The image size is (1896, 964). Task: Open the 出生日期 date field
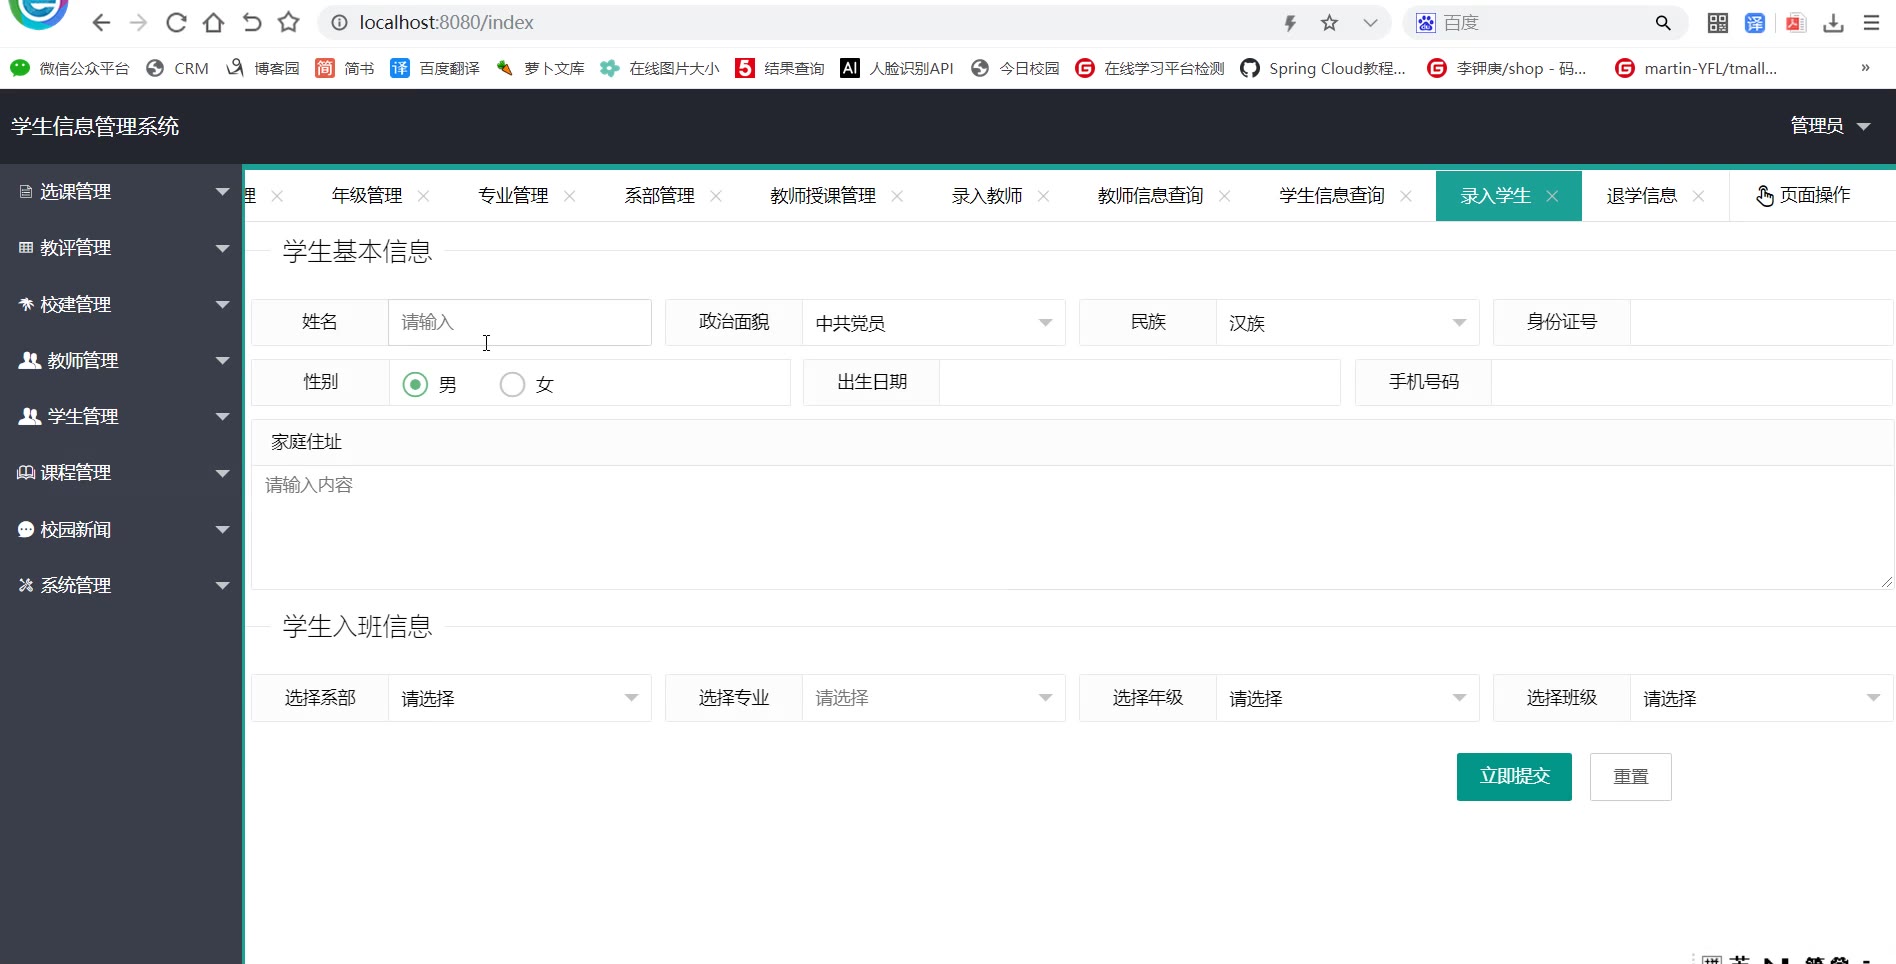(1140, 382)
